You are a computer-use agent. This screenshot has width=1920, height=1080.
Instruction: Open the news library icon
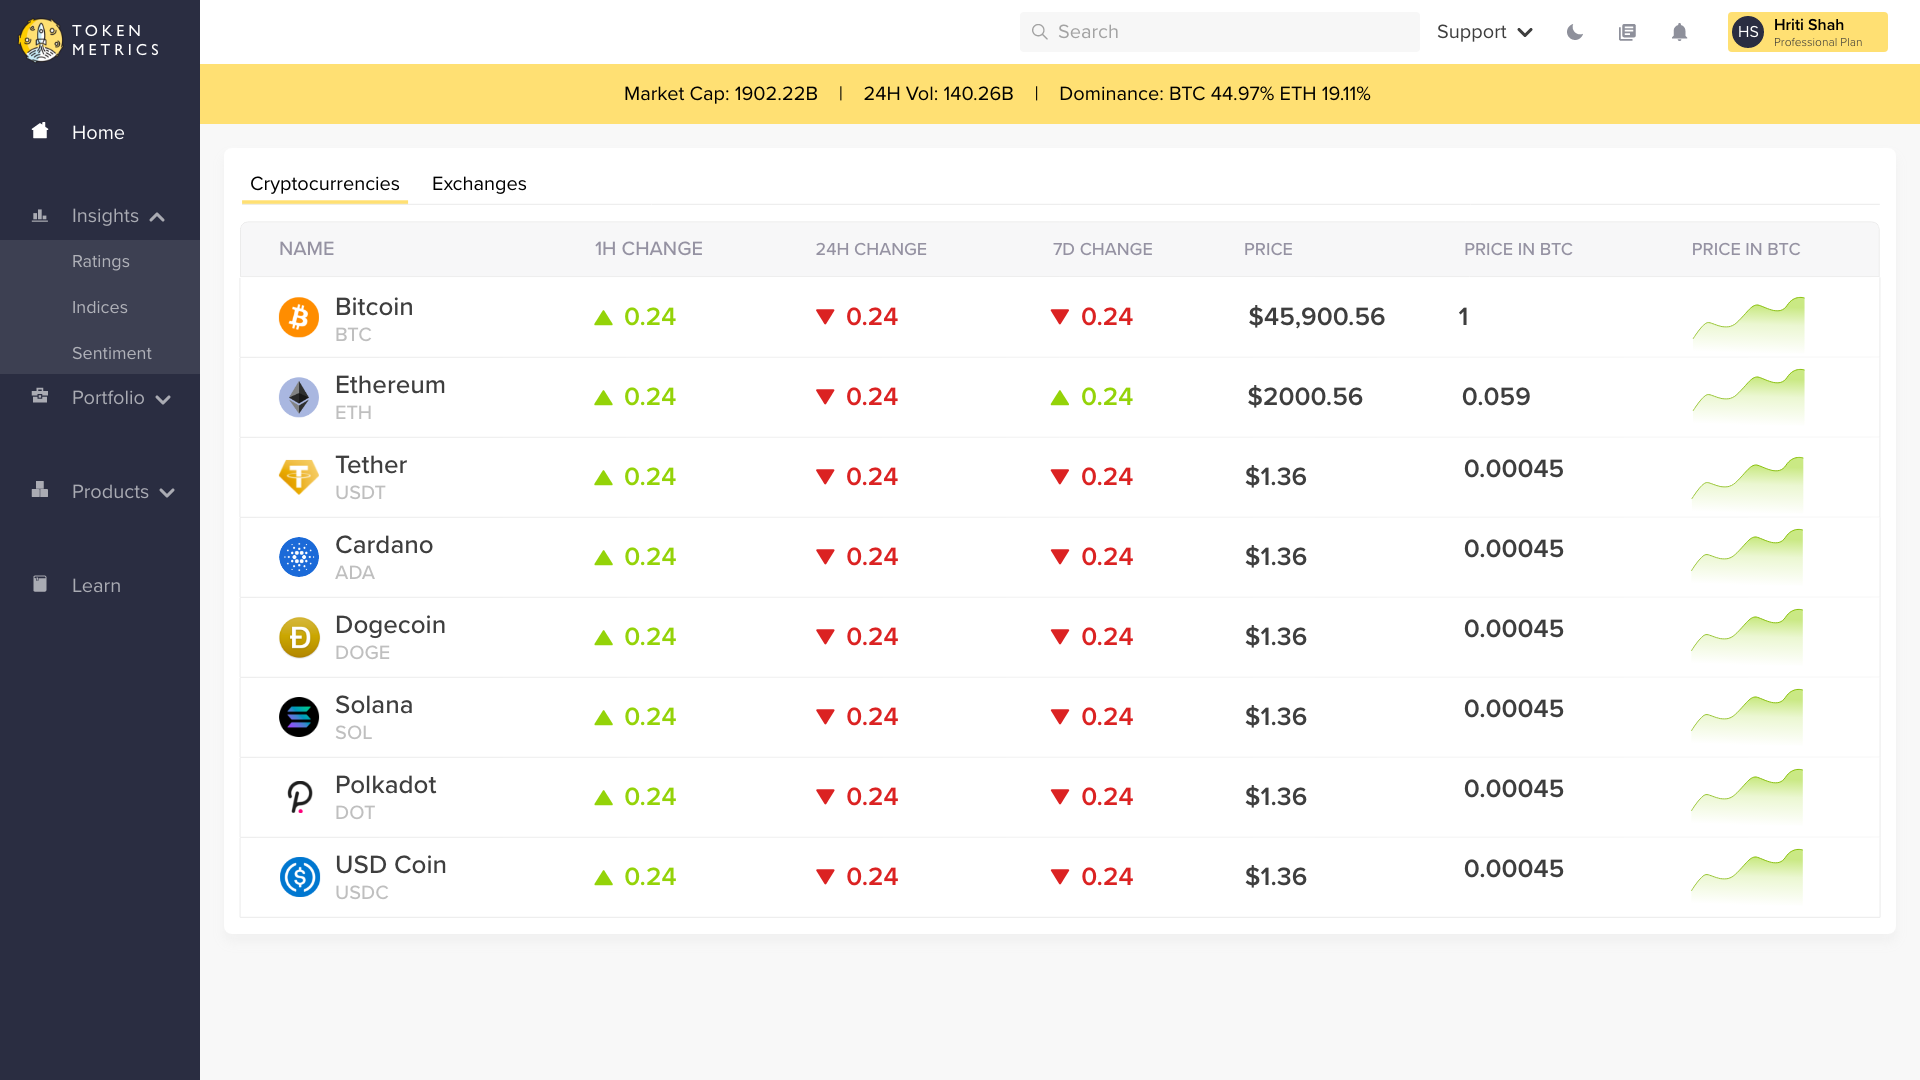(1627, 32)
